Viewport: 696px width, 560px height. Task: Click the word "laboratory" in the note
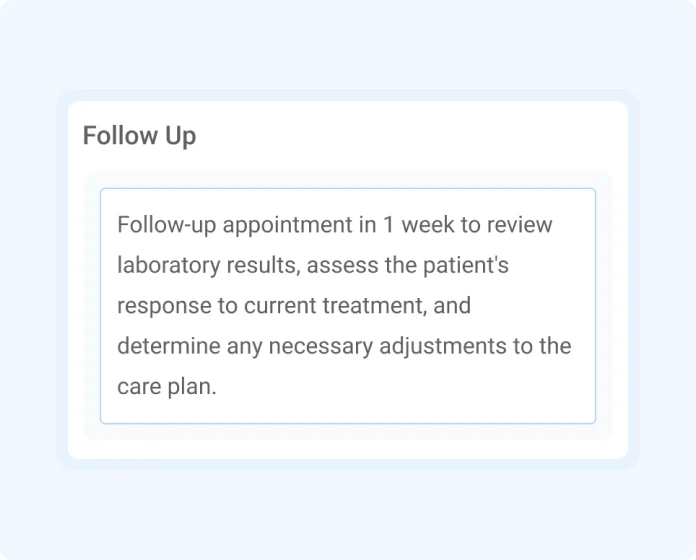pyautogui.click(x=169, y=265)
